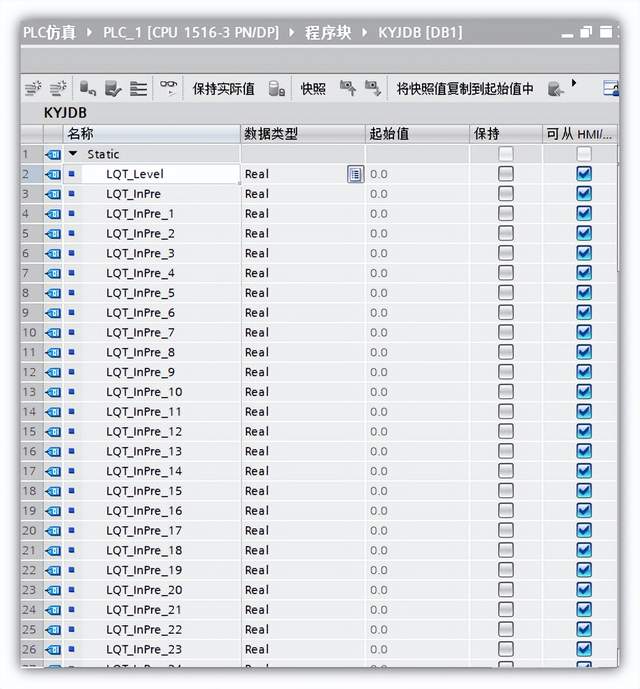Click tag icon in LQT_InPre_12 row
This screenshot has height=689, width=640.
pyautogui.click(x=53, y=432)
